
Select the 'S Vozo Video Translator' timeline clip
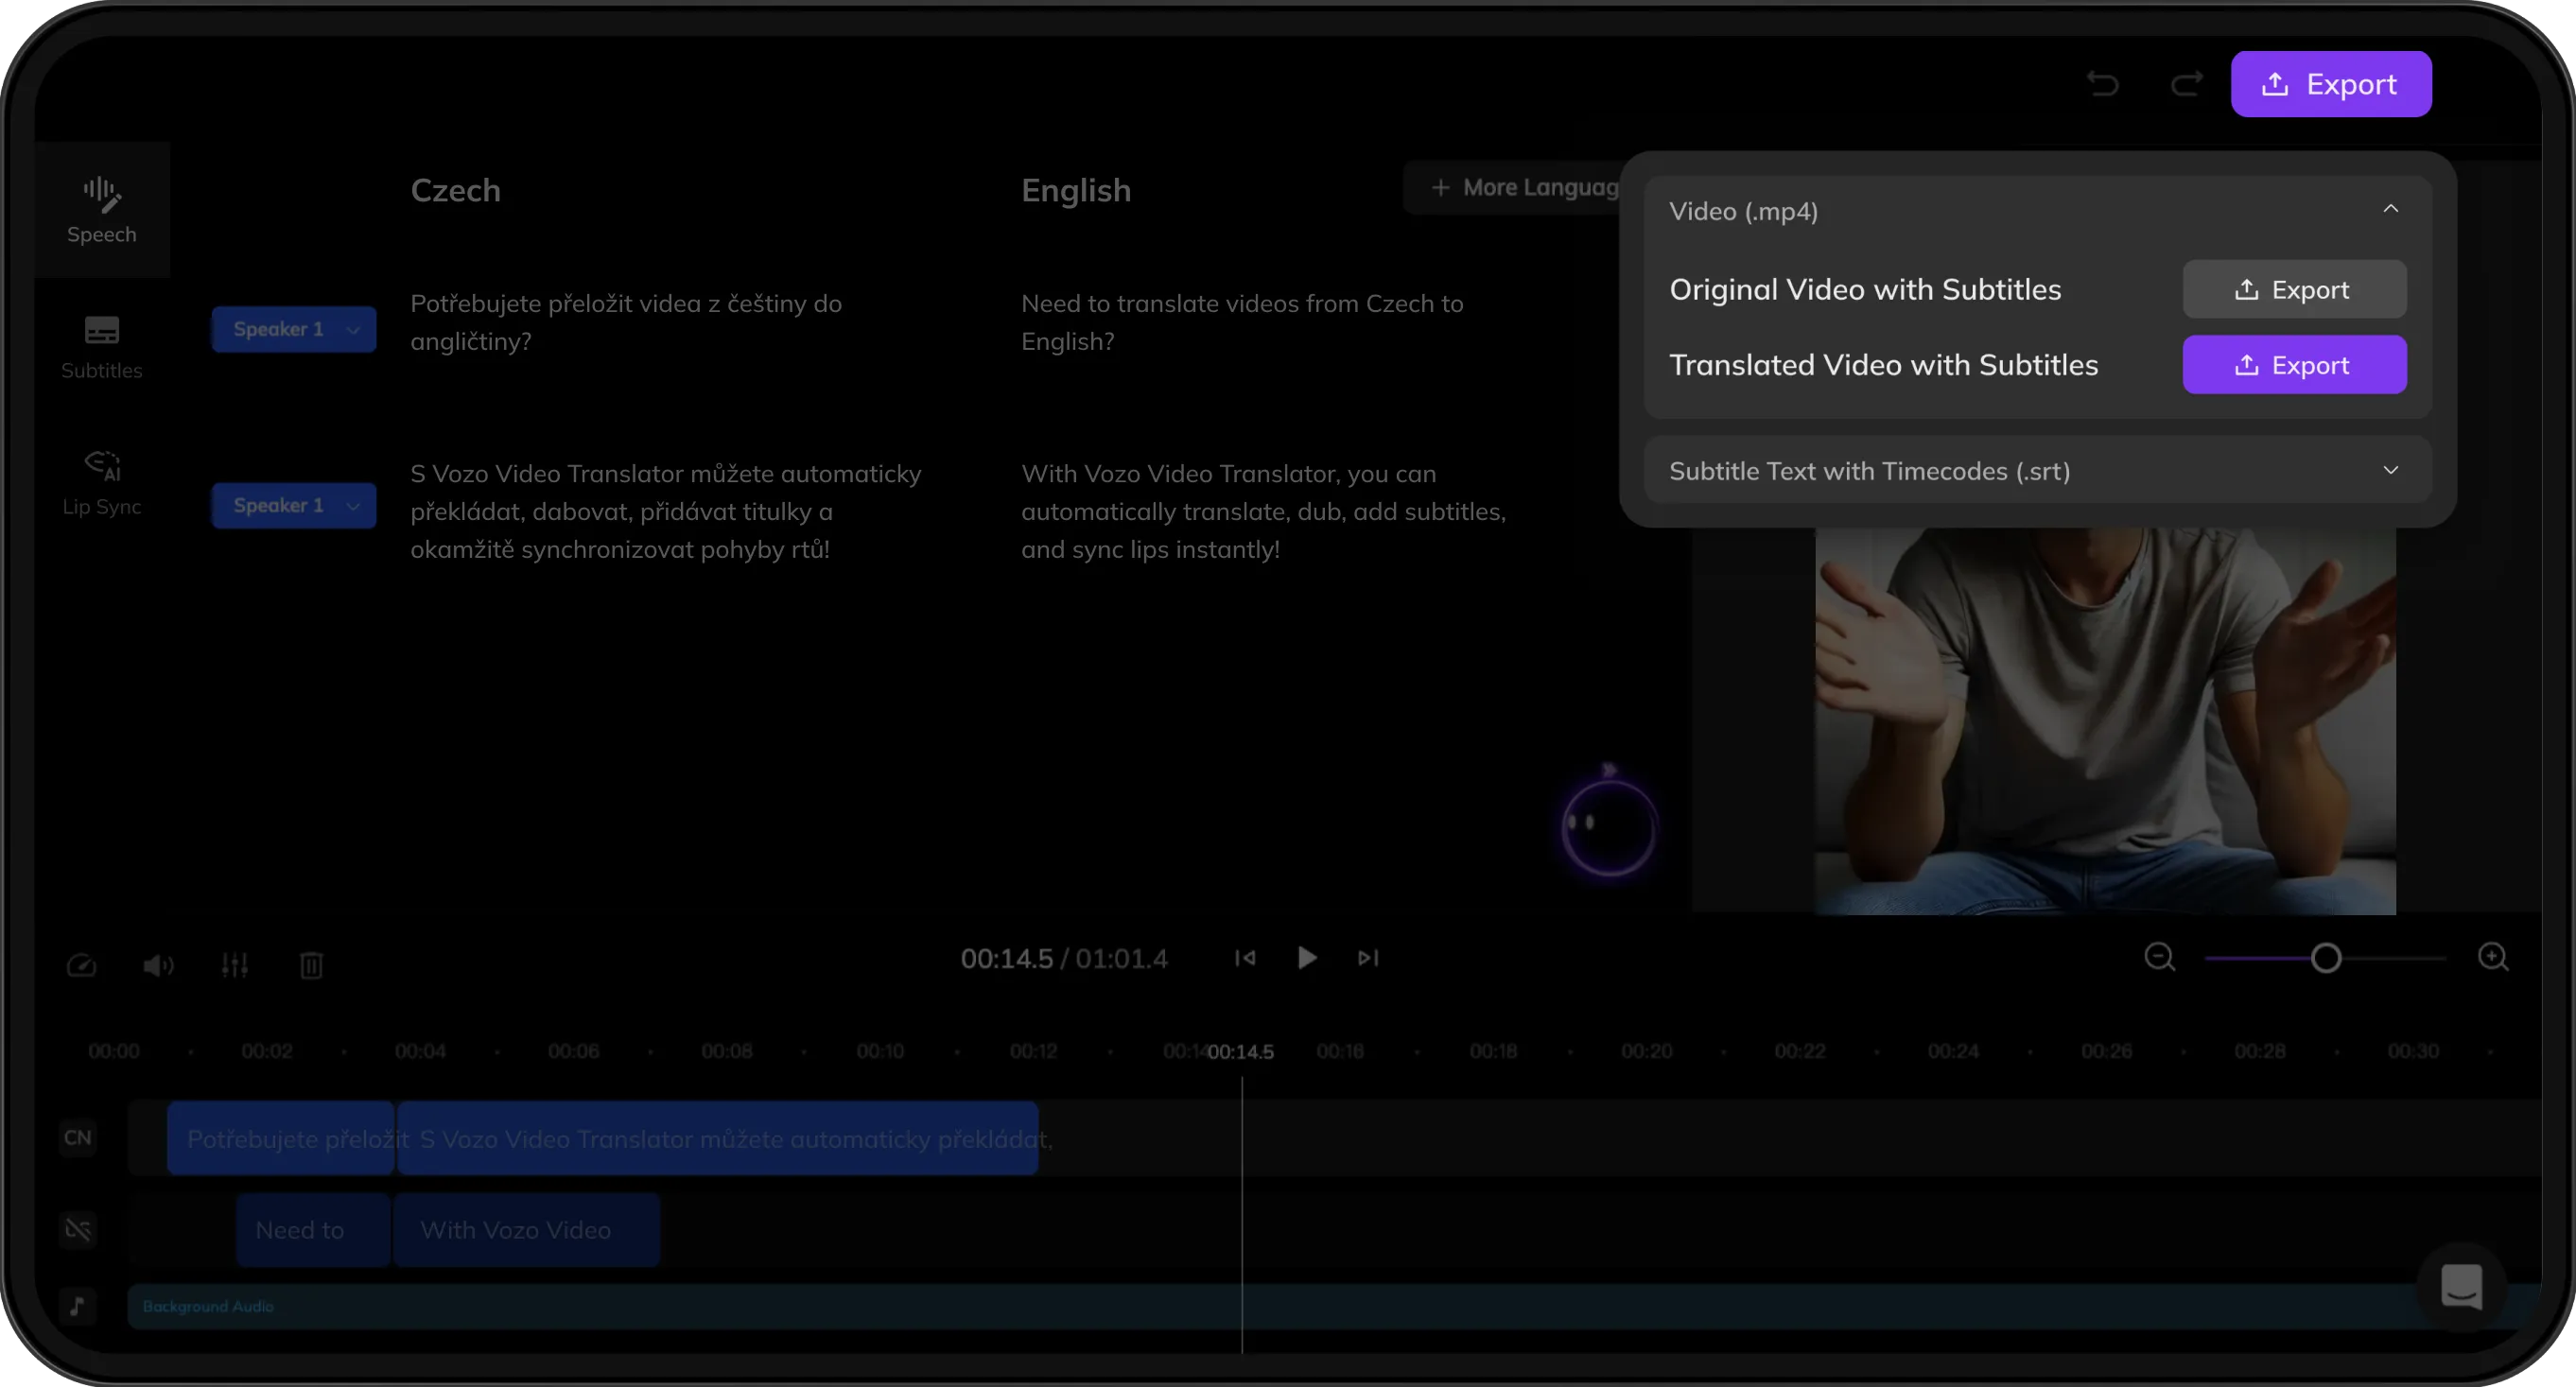click(x=718, y=1139)
